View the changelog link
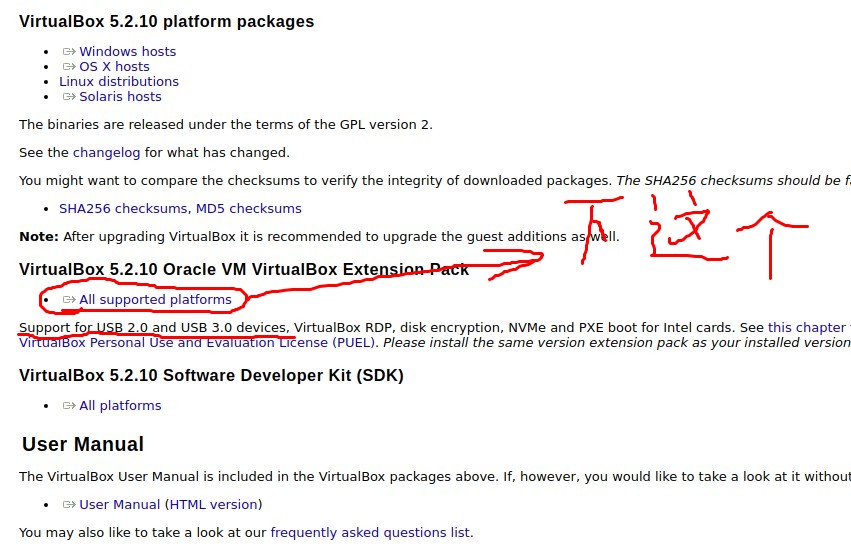The image size is (851, 553). 106,153
